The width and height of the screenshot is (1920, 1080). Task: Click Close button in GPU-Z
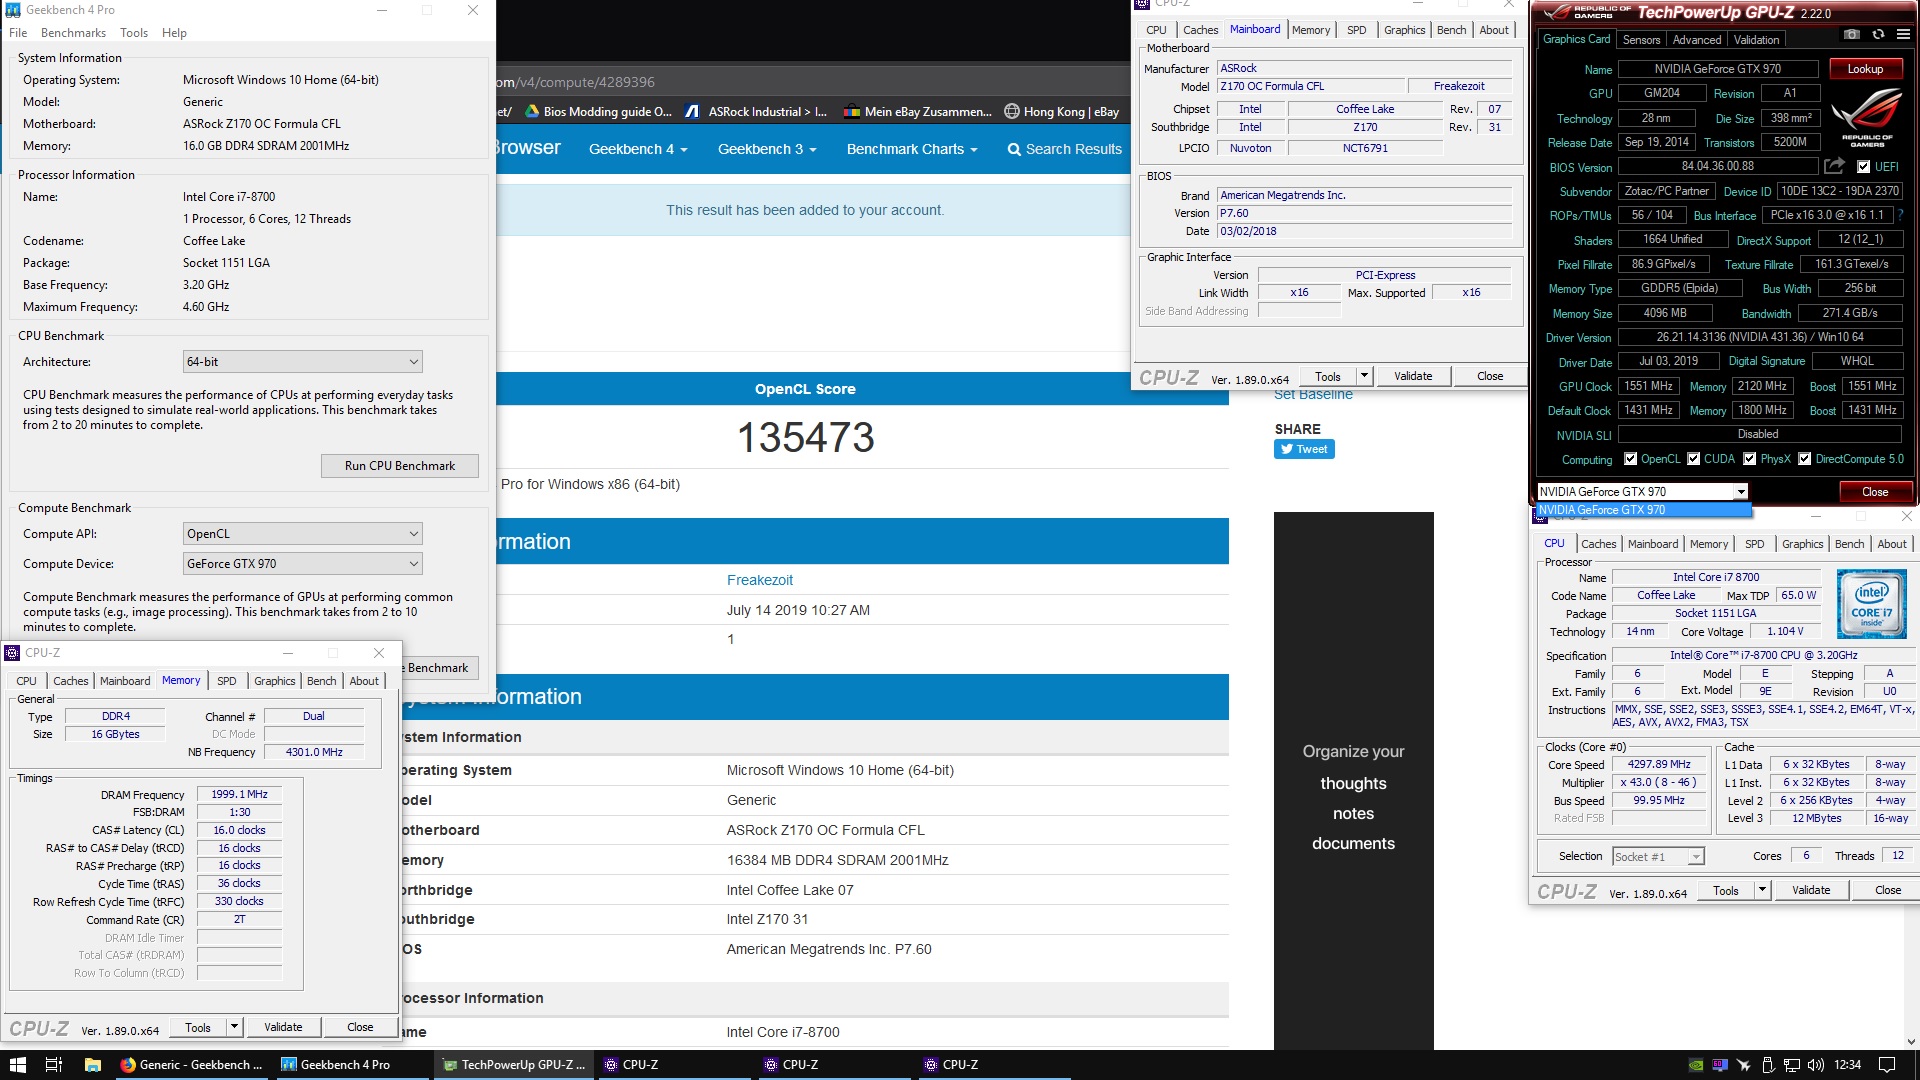click(1875, 491)
